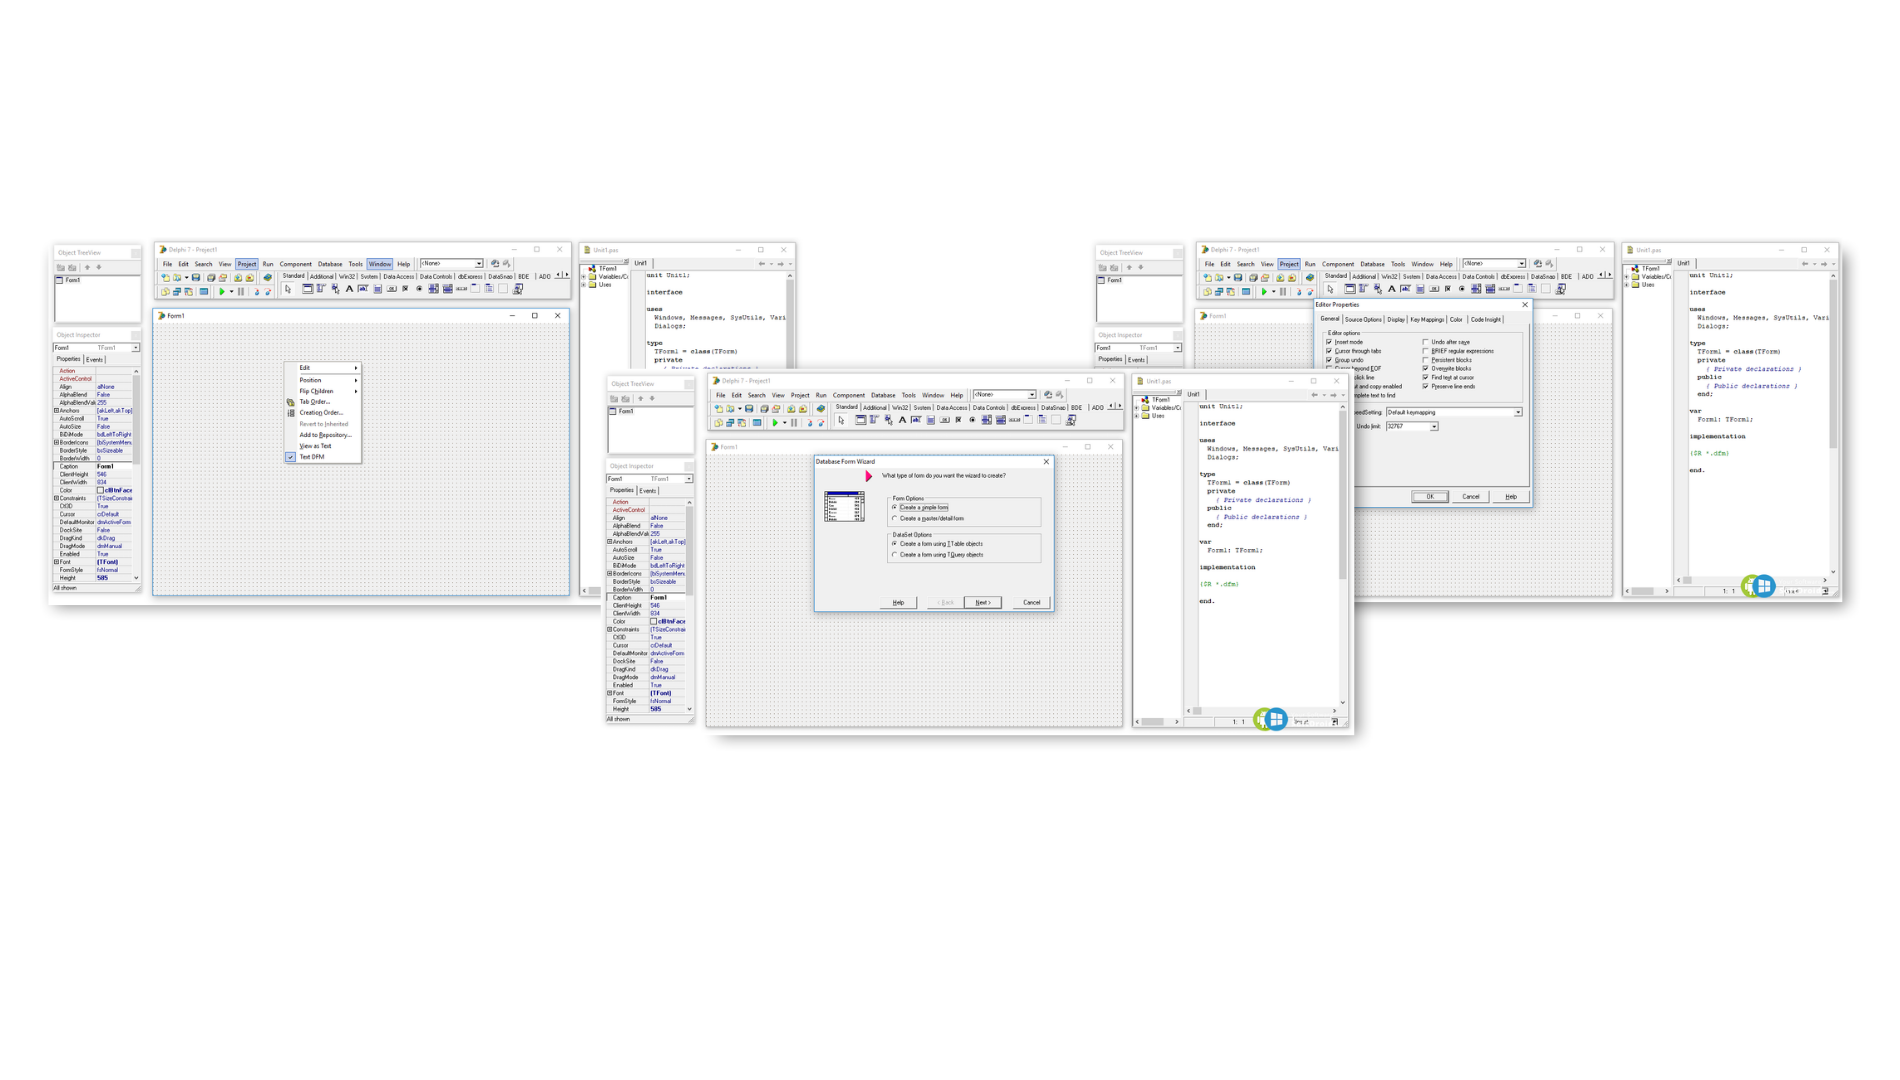The image size is (1900, 1080).
Task: Click pointer tool in Editor Properties window palette
Action: point(1330,289)
